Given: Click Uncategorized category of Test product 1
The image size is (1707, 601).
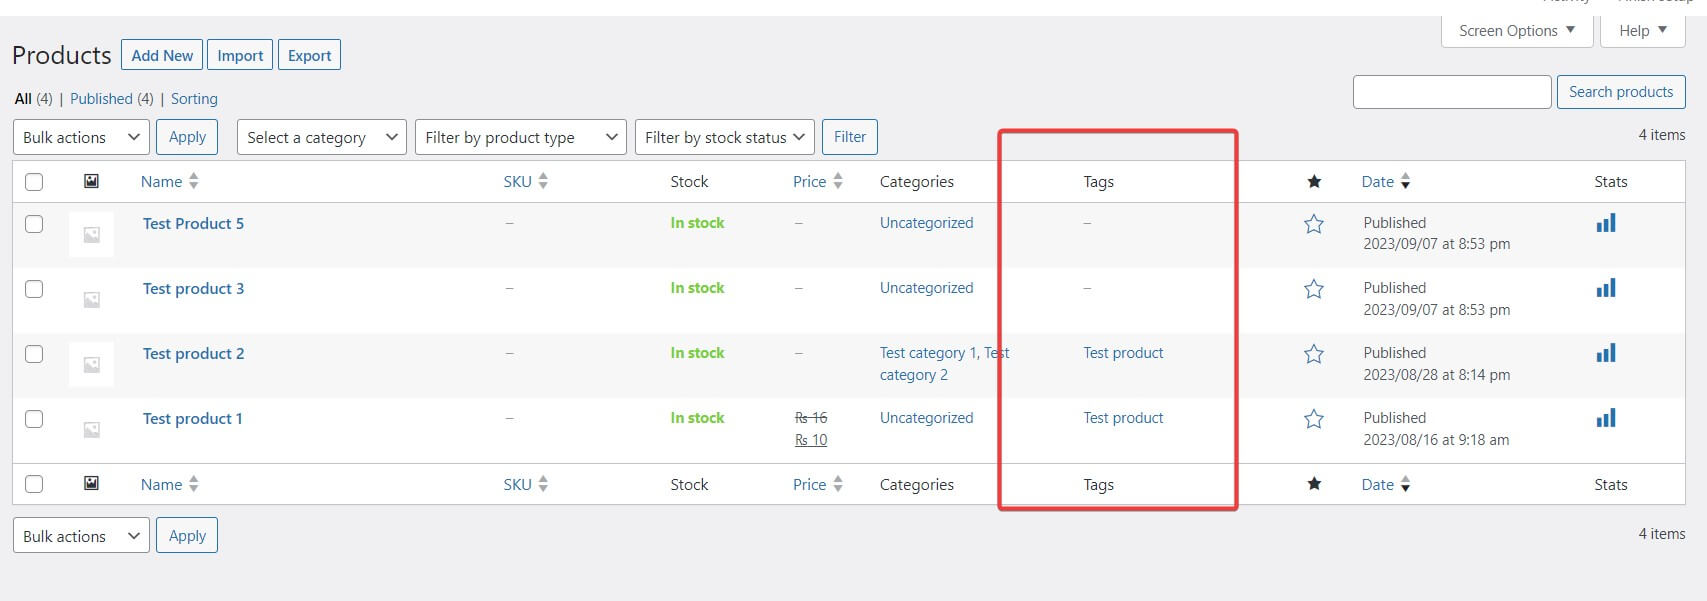Looking at the screenshot, I should pyautogui.click(x=926, y=418).
